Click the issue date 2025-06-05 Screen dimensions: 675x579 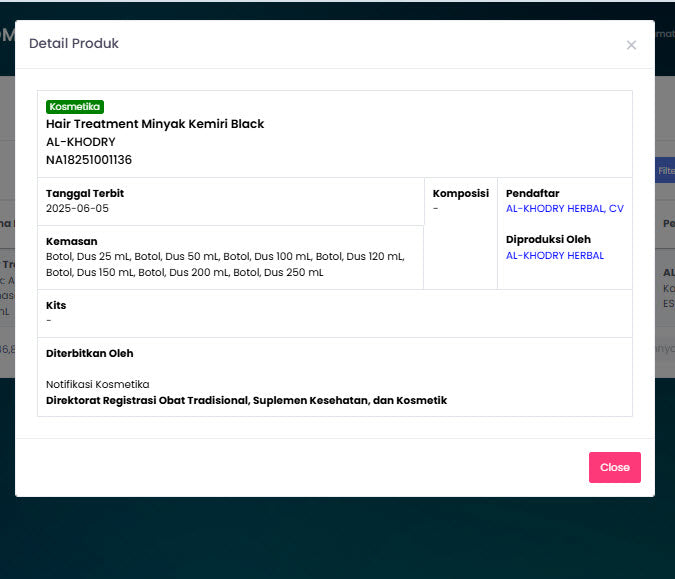click(x=77, y=209)
